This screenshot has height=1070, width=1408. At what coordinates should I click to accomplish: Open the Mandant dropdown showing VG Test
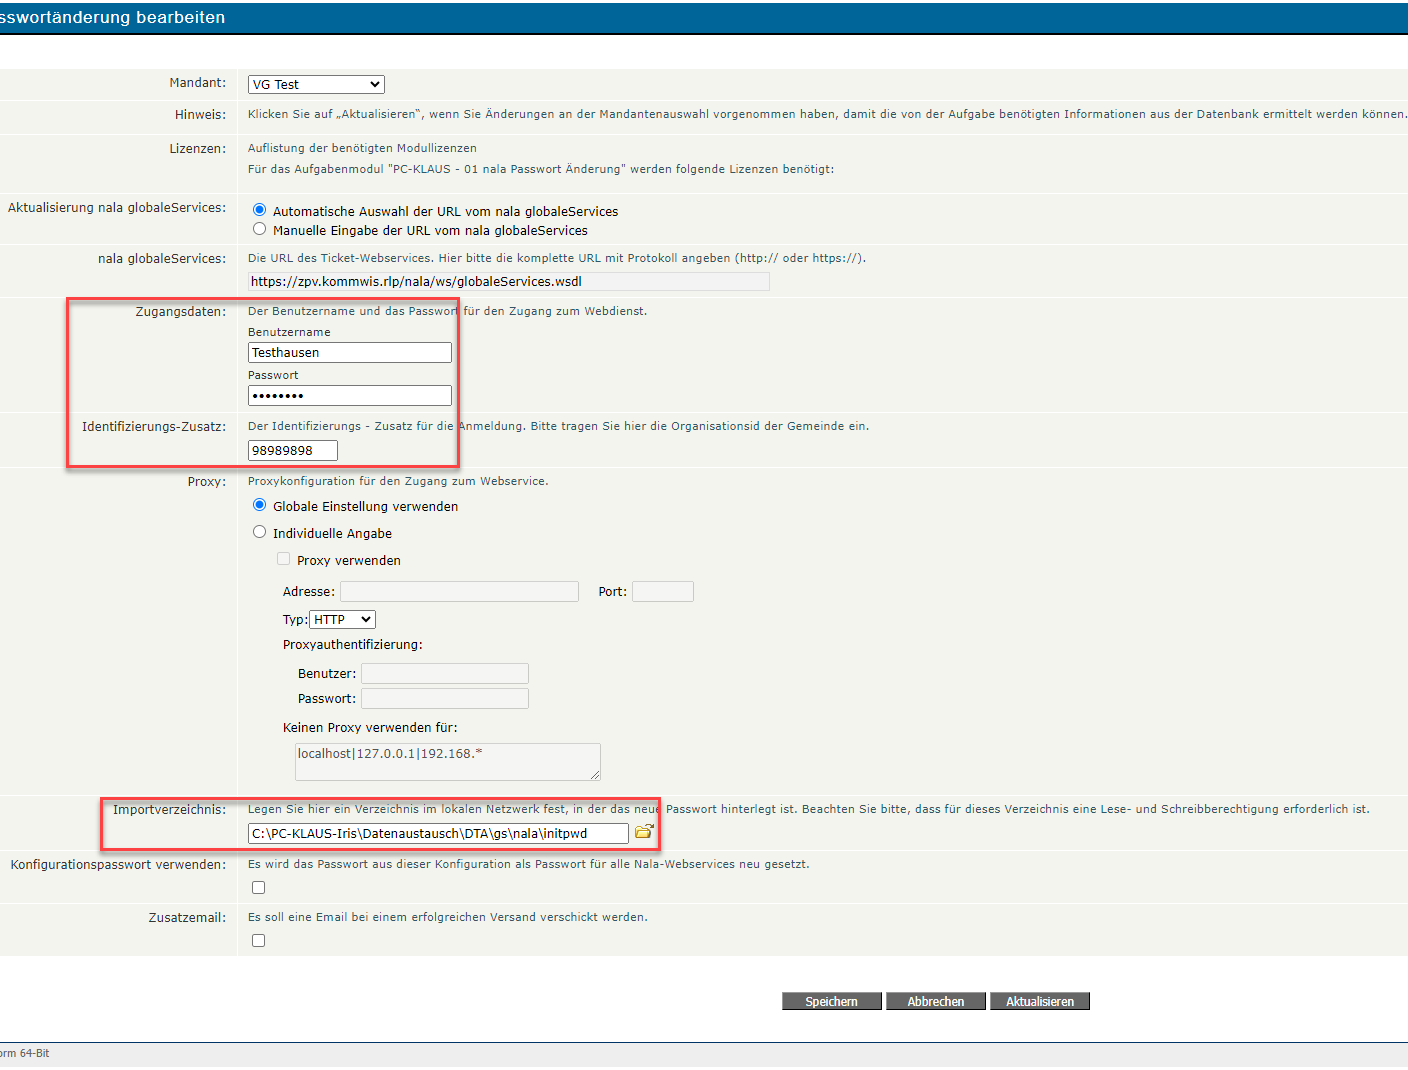coord(316,85)
